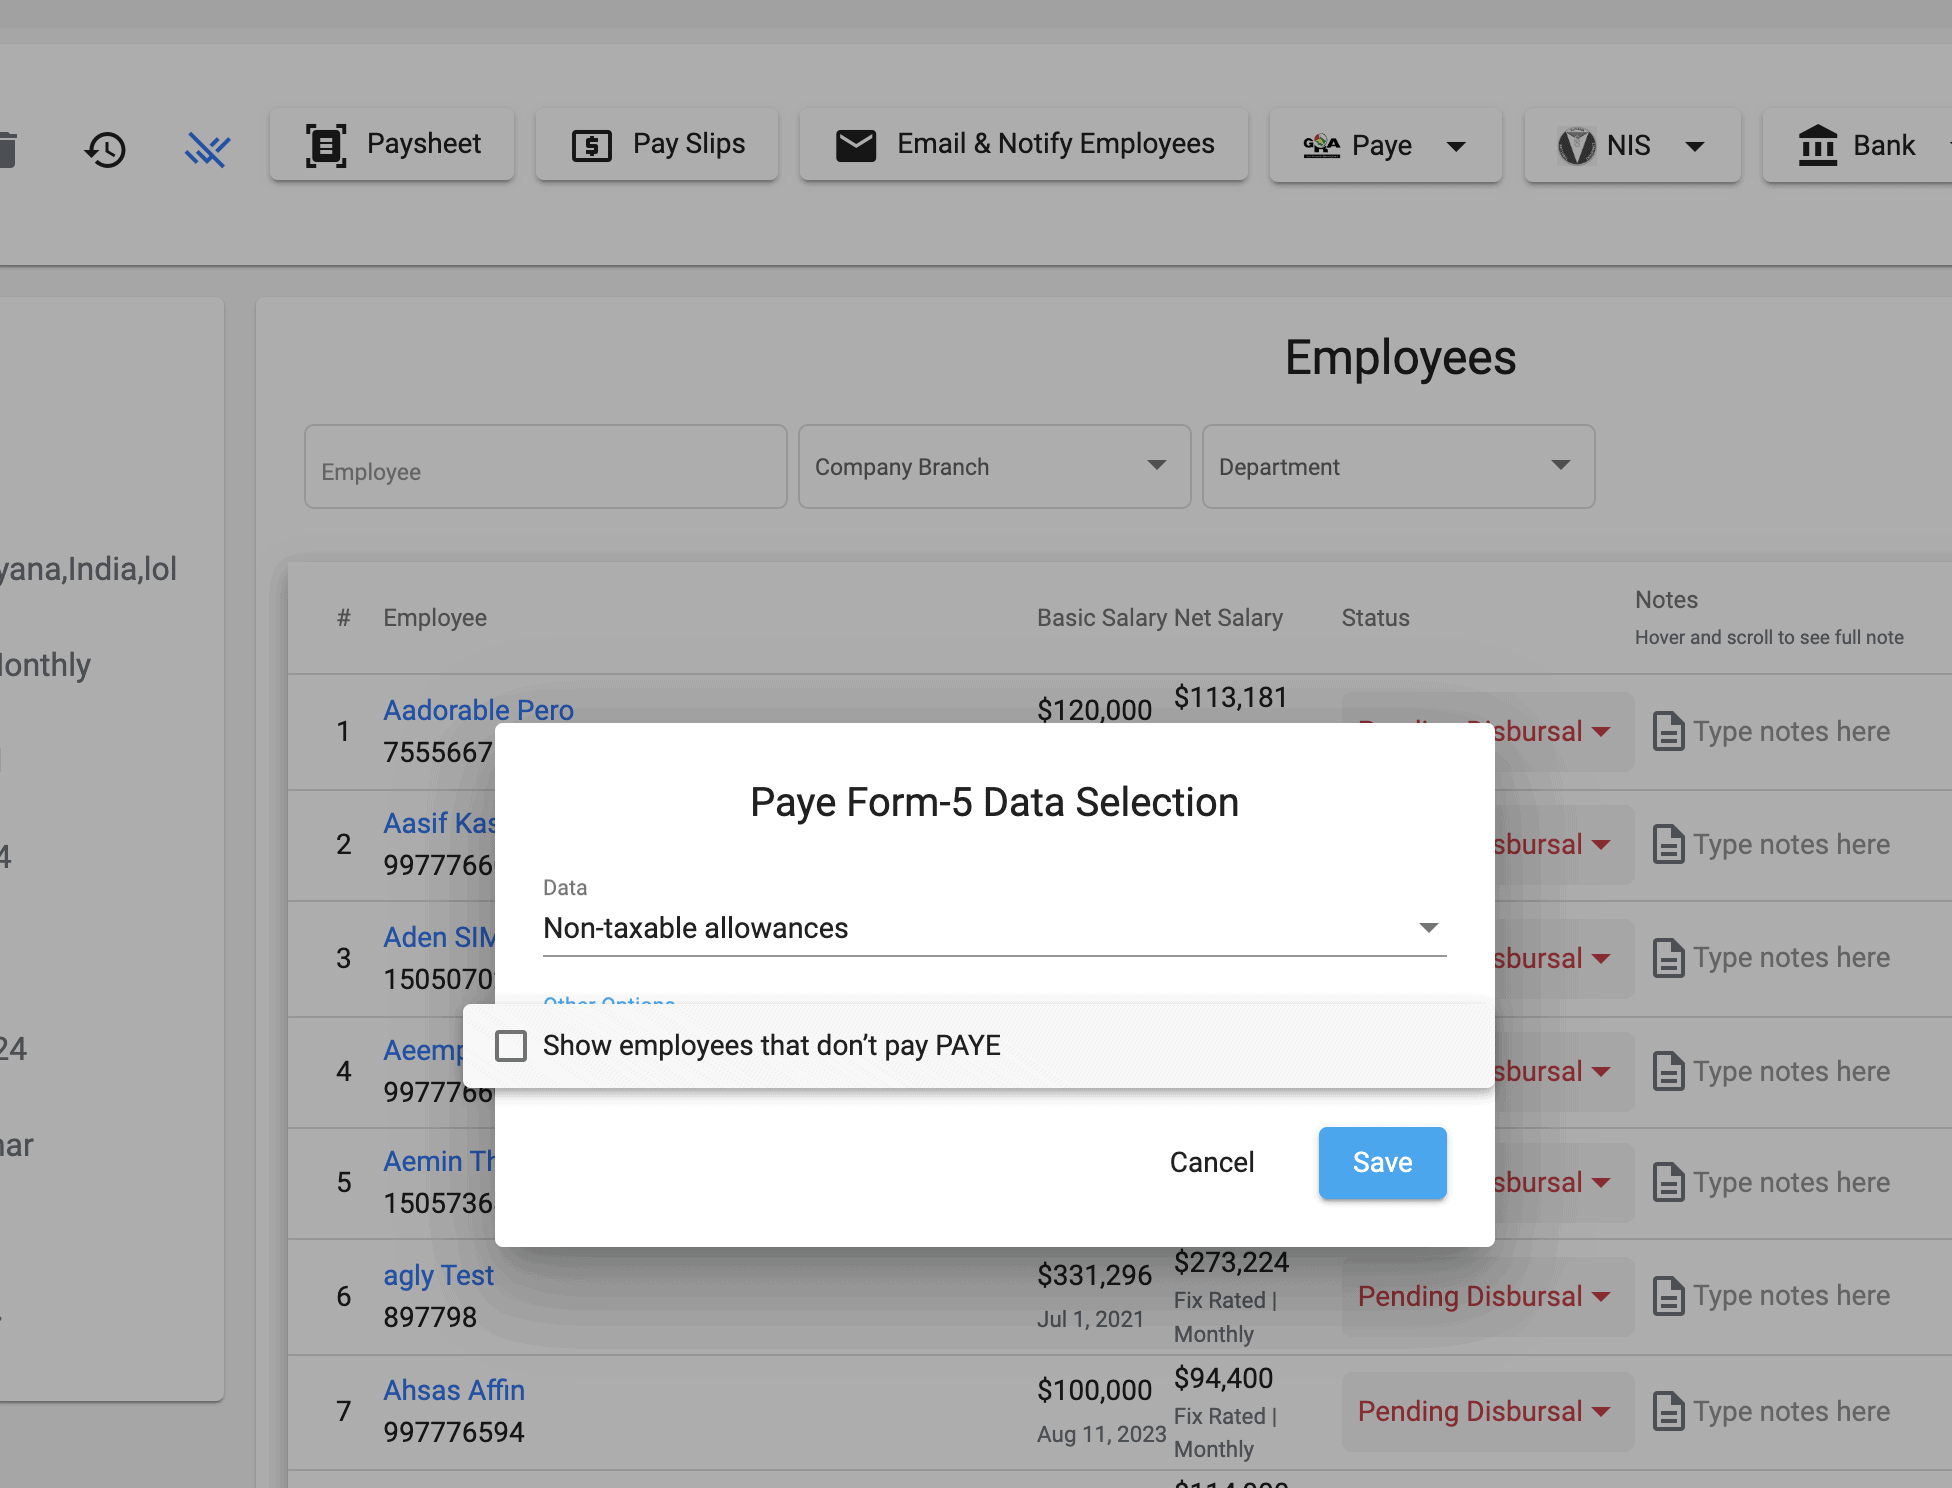Click the Pay Slips dollar icon

pos(591,145)
